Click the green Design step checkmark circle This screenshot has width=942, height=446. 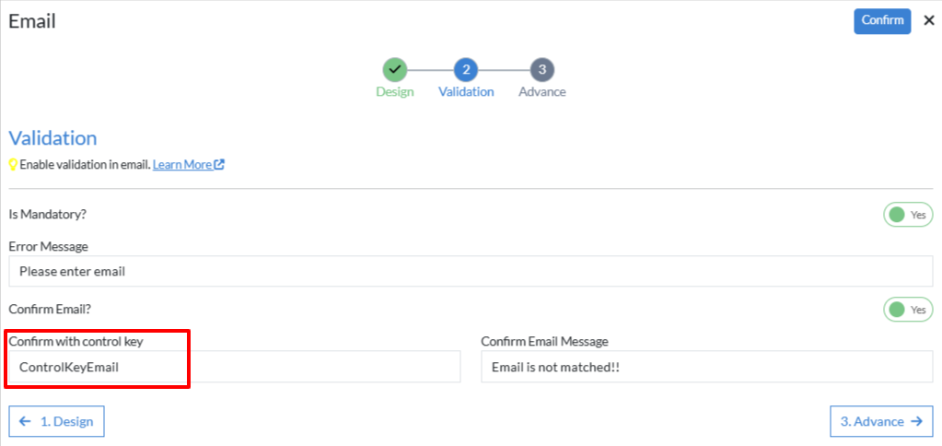click(x=395, y=70)
